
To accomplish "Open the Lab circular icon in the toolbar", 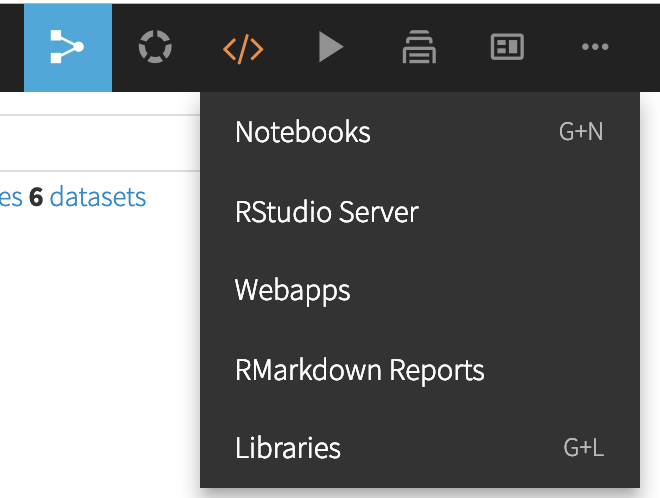I will point(155,47).
